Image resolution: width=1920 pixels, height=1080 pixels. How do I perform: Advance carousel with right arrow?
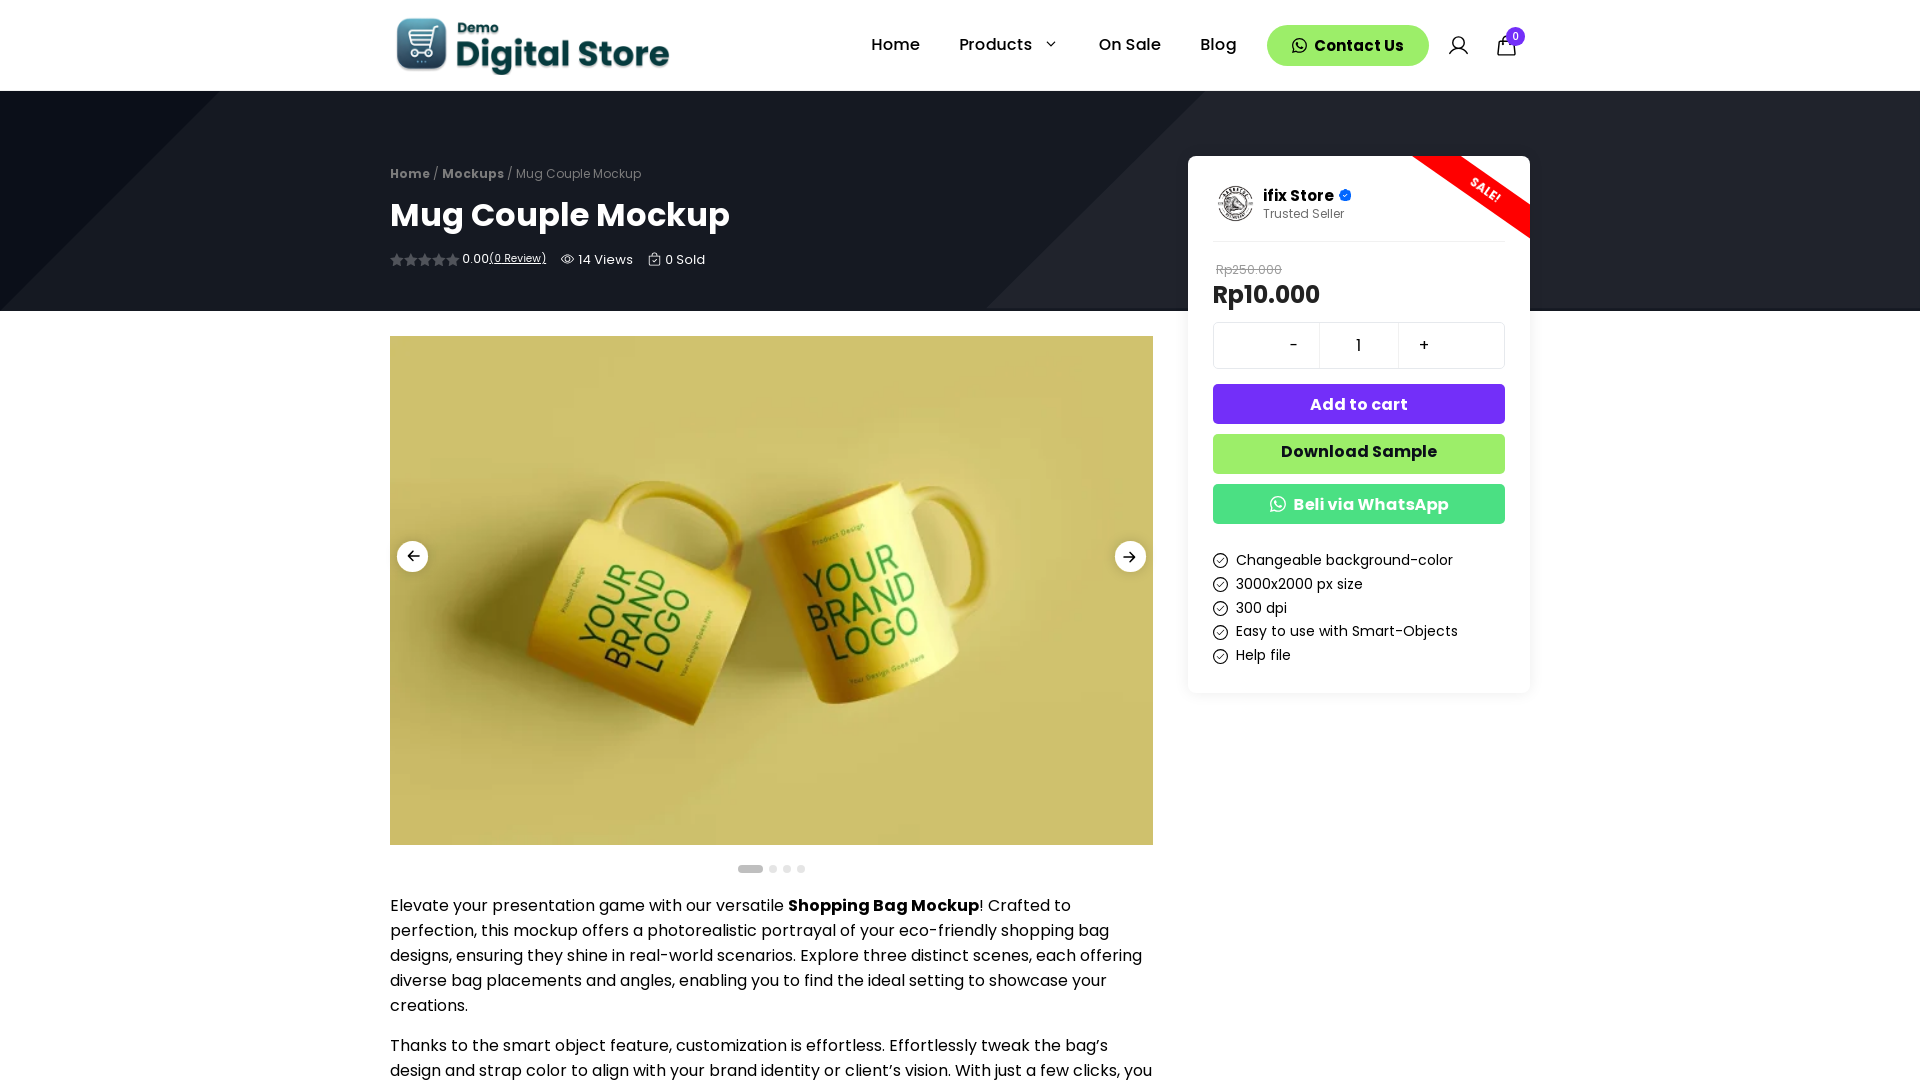pos(1130,557)
